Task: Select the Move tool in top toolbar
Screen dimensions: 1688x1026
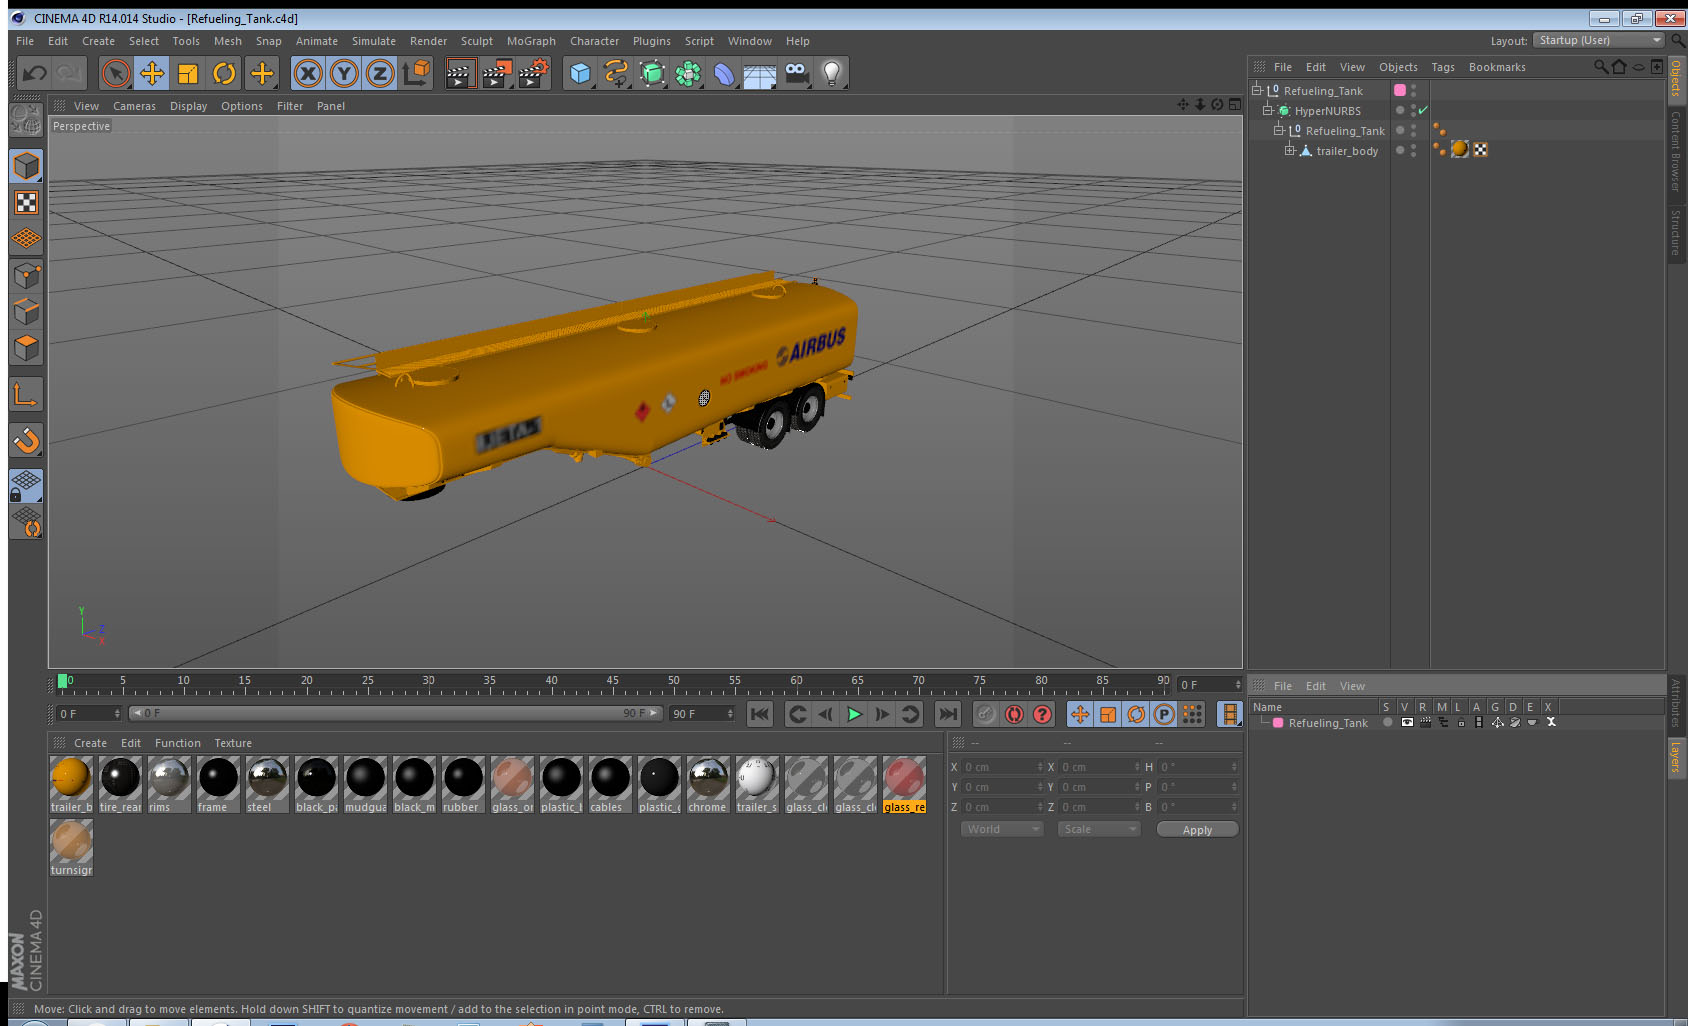Action: 152,73
